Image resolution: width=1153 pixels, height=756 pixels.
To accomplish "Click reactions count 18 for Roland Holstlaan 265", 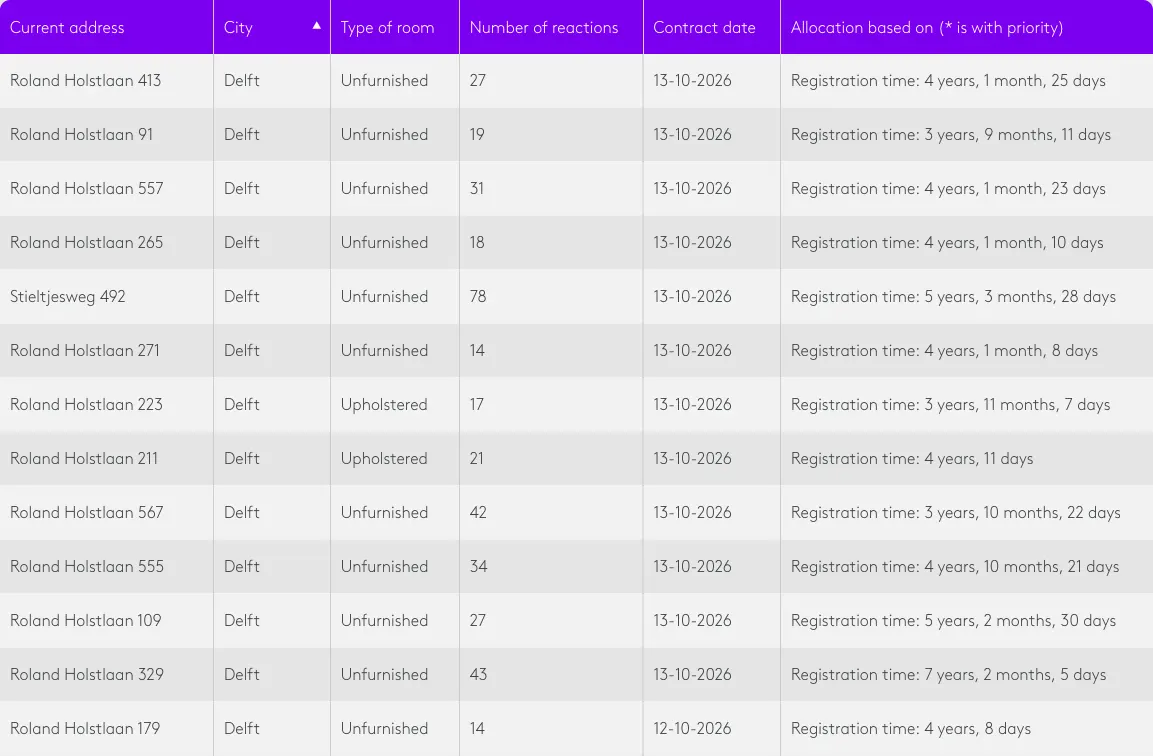I will point(476,243).
